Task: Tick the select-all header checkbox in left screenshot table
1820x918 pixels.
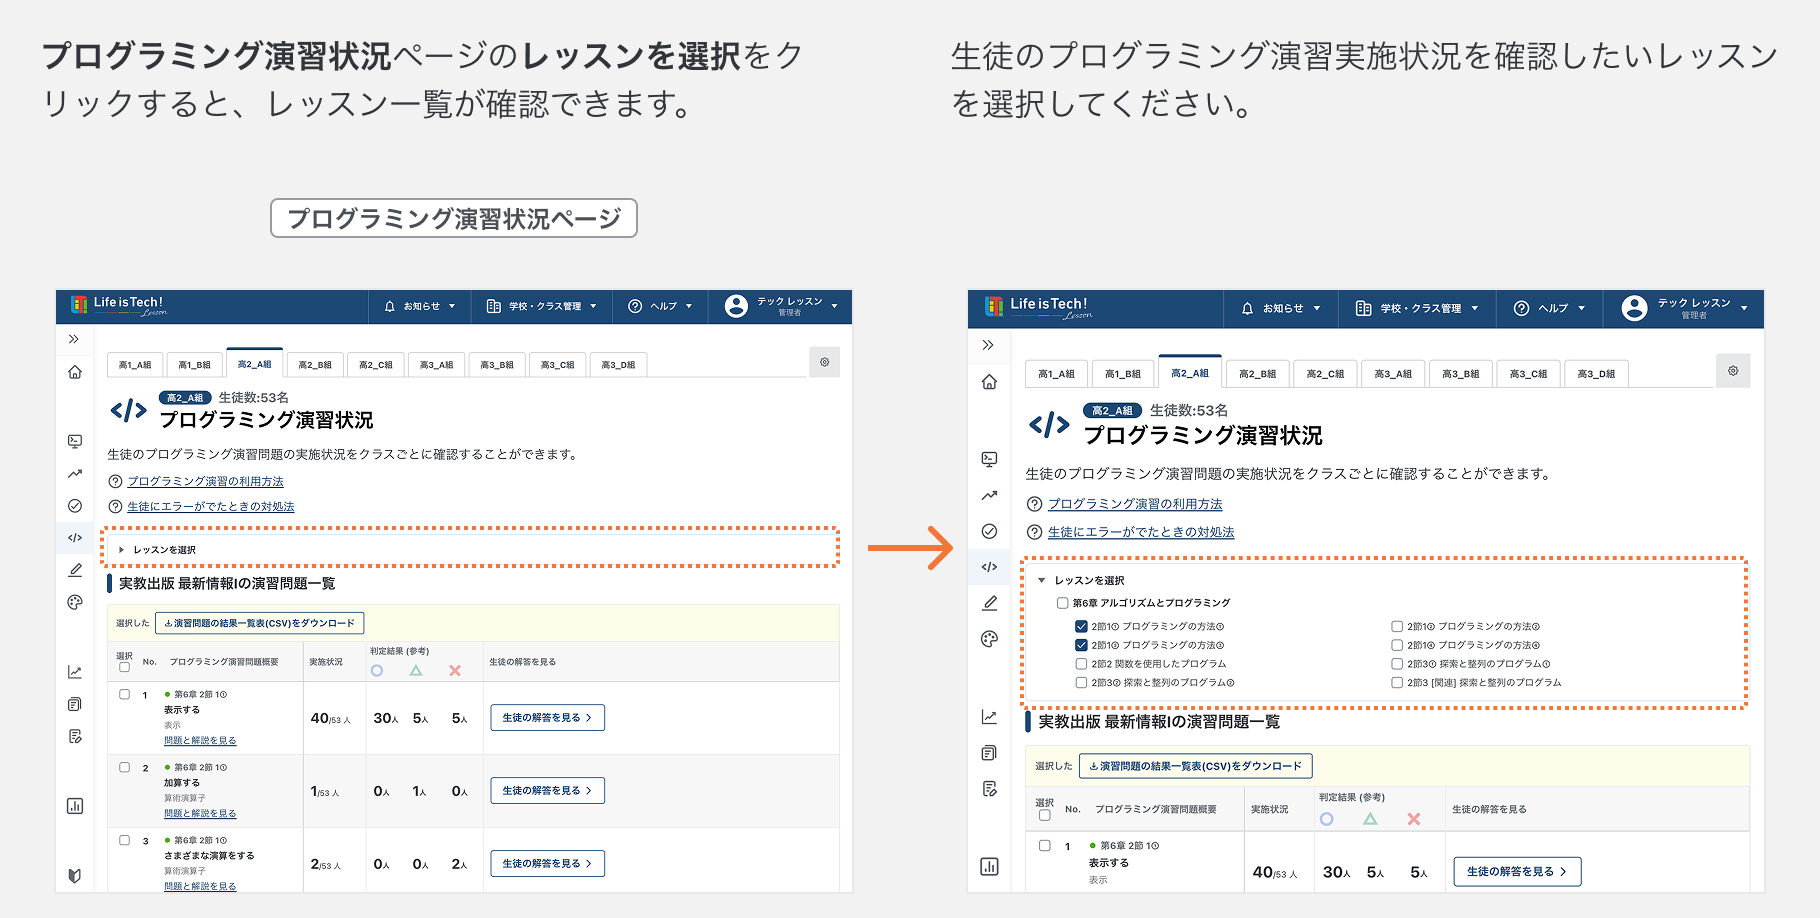Action: point(124,667)
